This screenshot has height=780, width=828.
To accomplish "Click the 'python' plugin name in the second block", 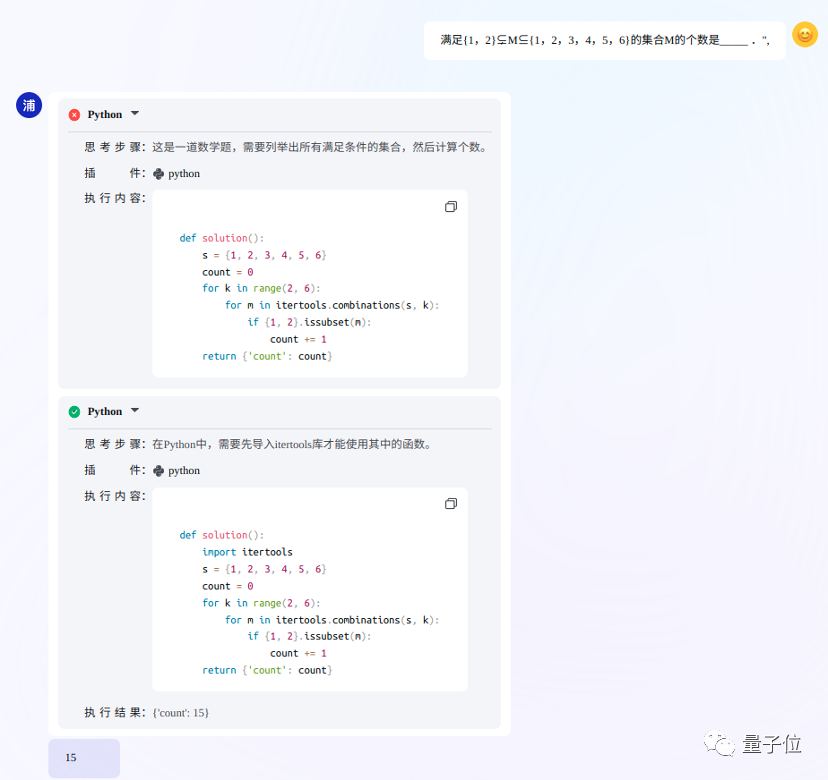I will click(x=184, y=471).
